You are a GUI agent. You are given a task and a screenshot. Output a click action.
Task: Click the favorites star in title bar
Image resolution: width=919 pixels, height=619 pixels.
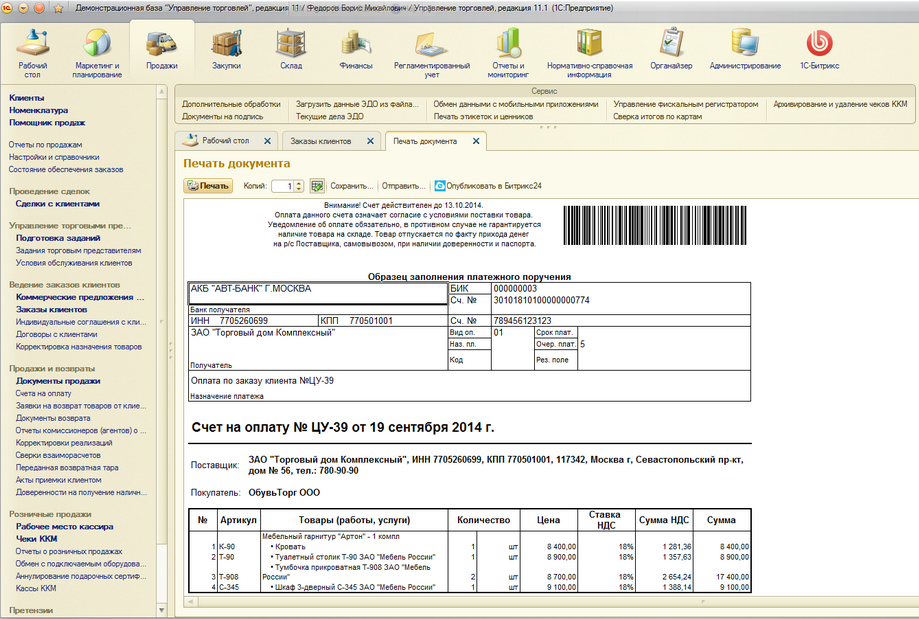[58, 8]
